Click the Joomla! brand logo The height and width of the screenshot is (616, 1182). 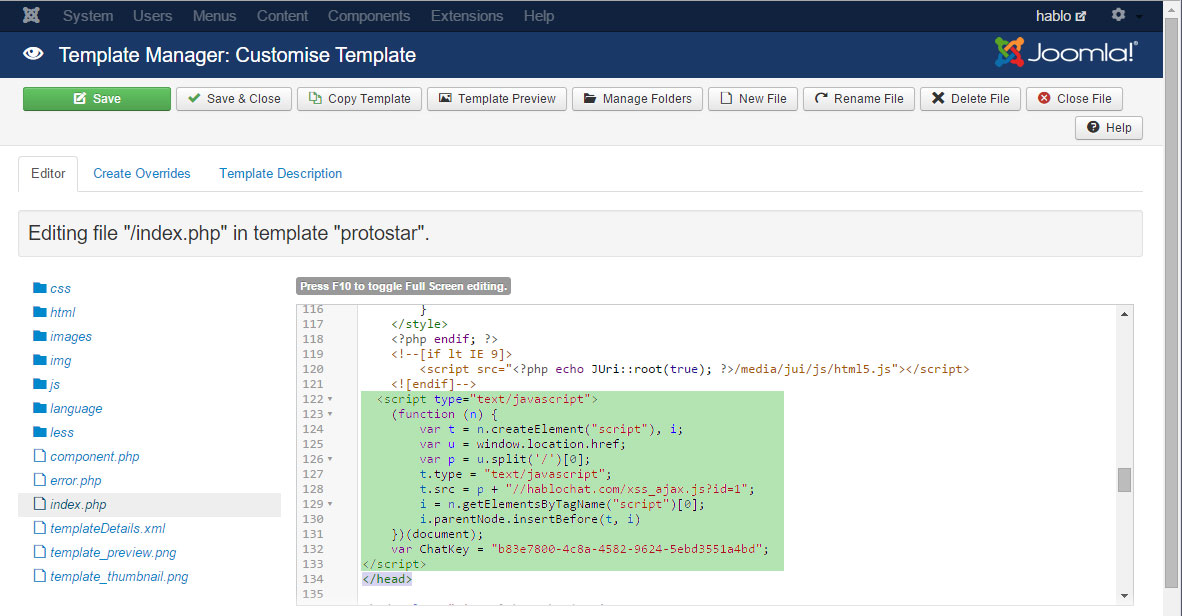coord(1066,53)
